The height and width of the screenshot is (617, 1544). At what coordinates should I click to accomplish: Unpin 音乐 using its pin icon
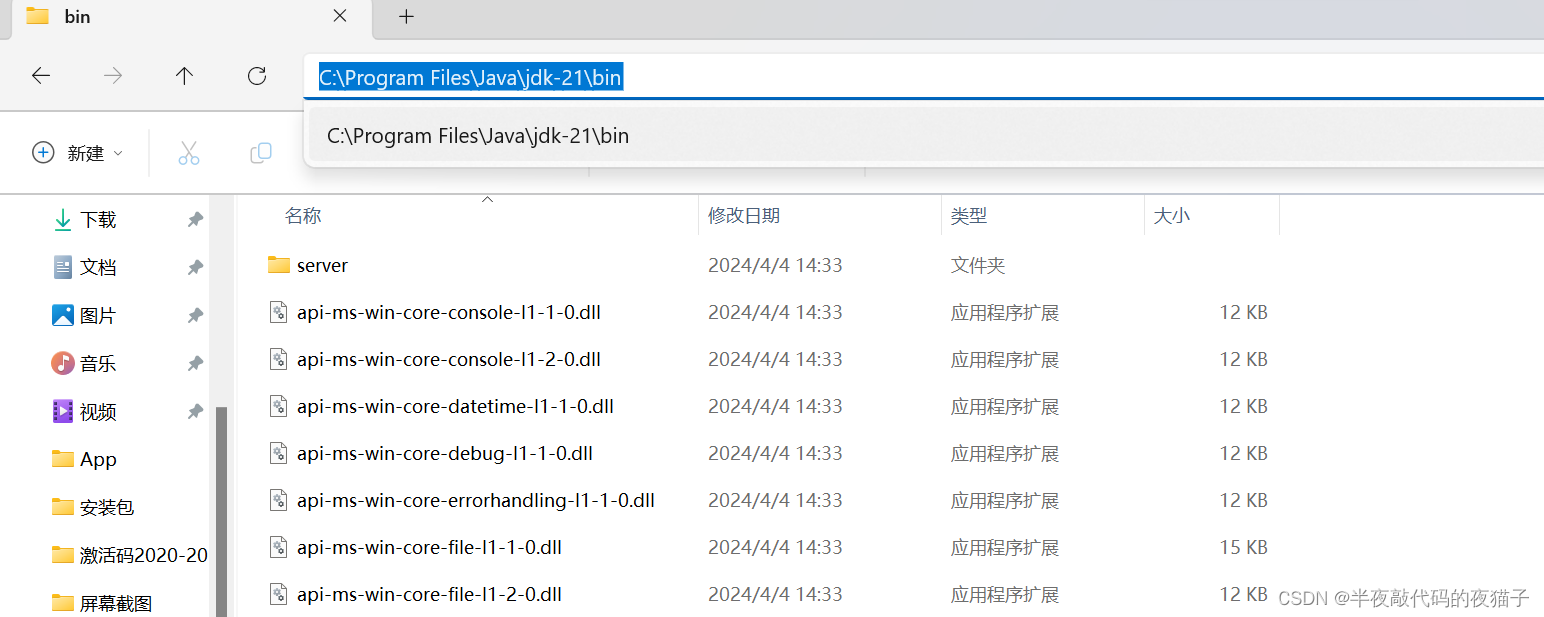(x=195, y=363)
